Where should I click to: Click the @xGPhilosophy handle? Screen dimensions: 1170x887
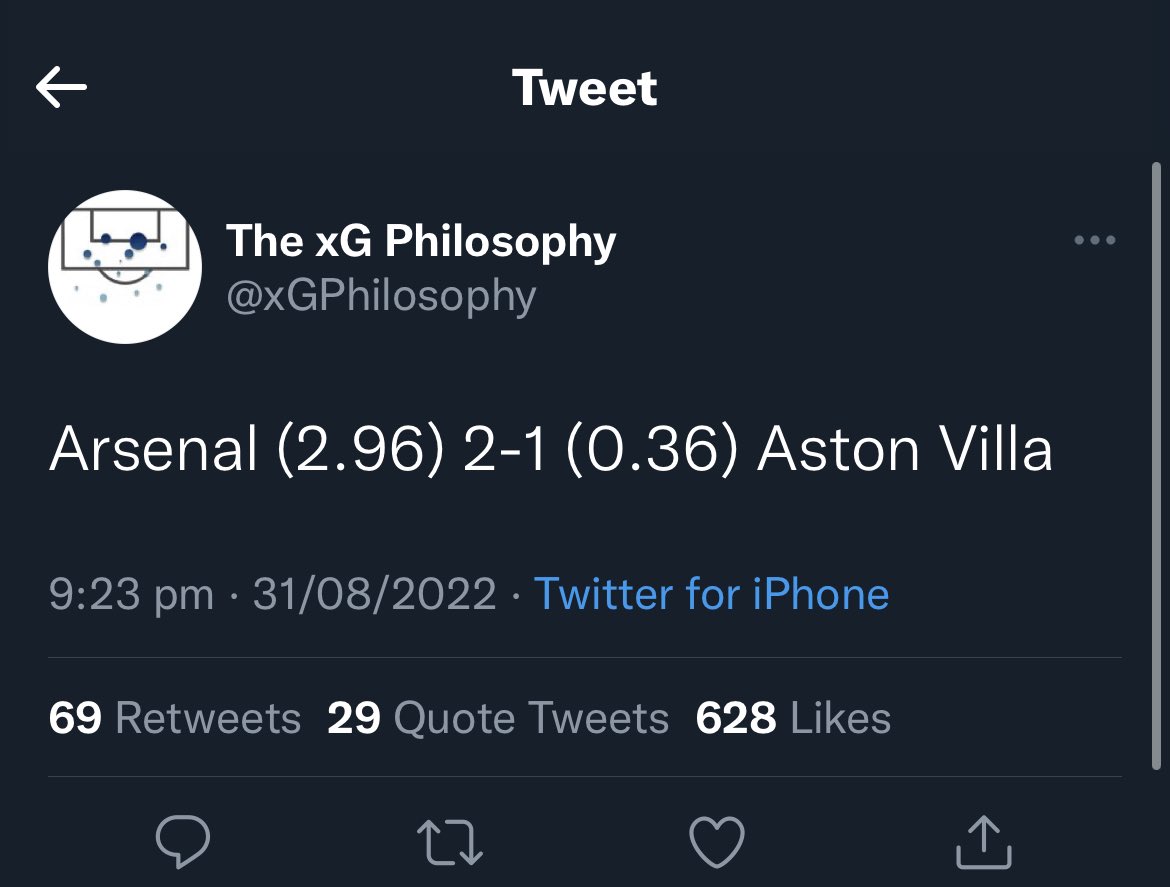click(x=381, y=297)
